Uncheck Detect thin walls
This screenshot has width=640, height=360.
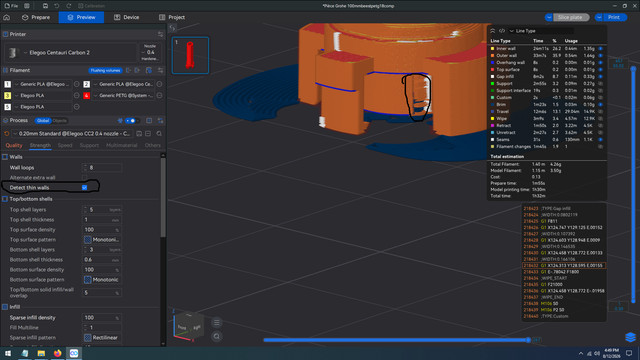84,188
